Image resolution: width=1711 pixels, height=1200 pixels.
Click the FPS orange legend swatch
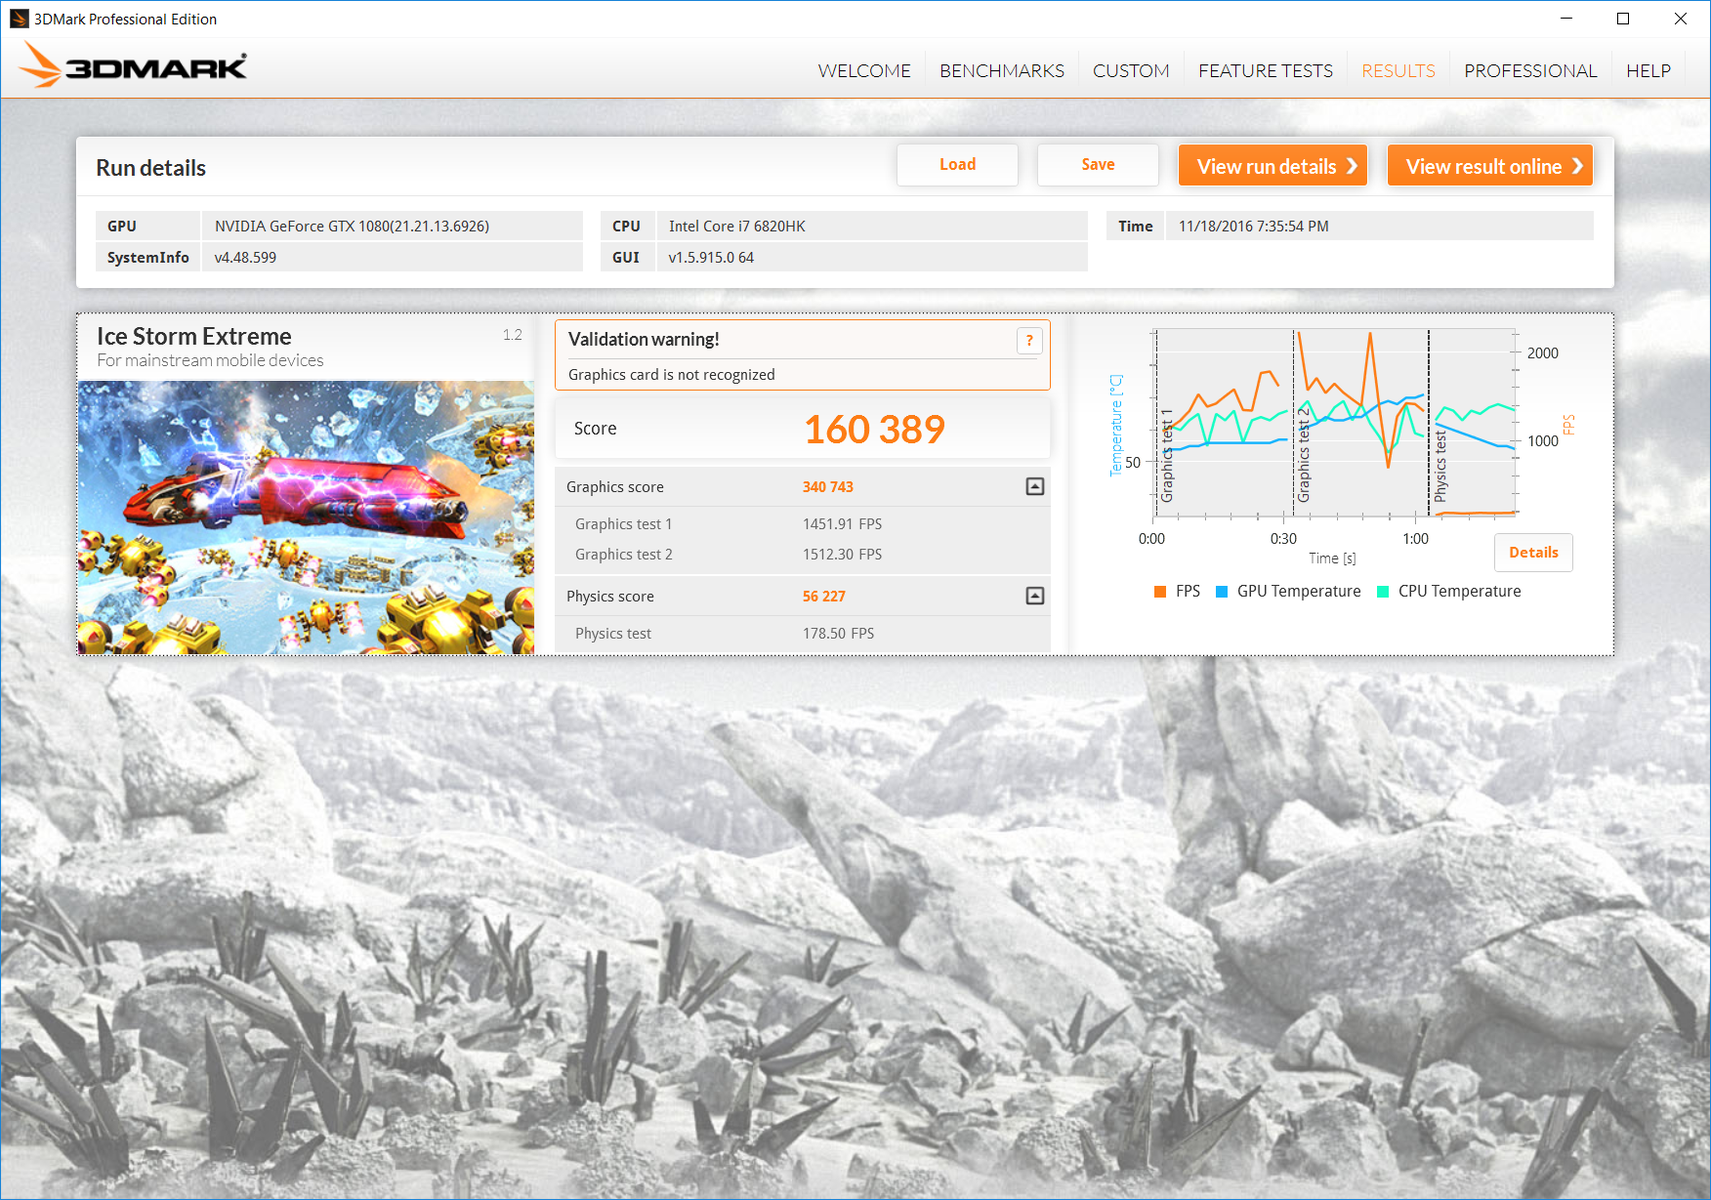pyautogui.click(x=1160, y=592)
